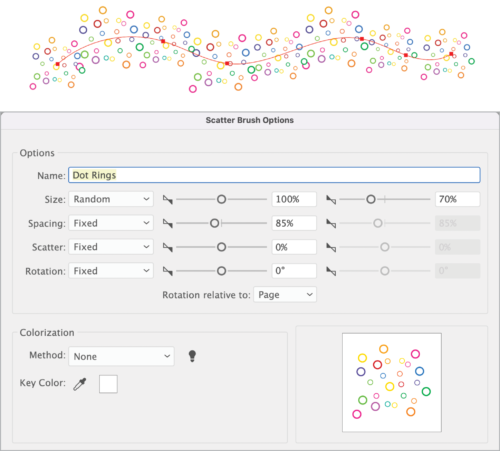
Task: Click the Colorization tips lightbulb icon
Action: [192, 356]
